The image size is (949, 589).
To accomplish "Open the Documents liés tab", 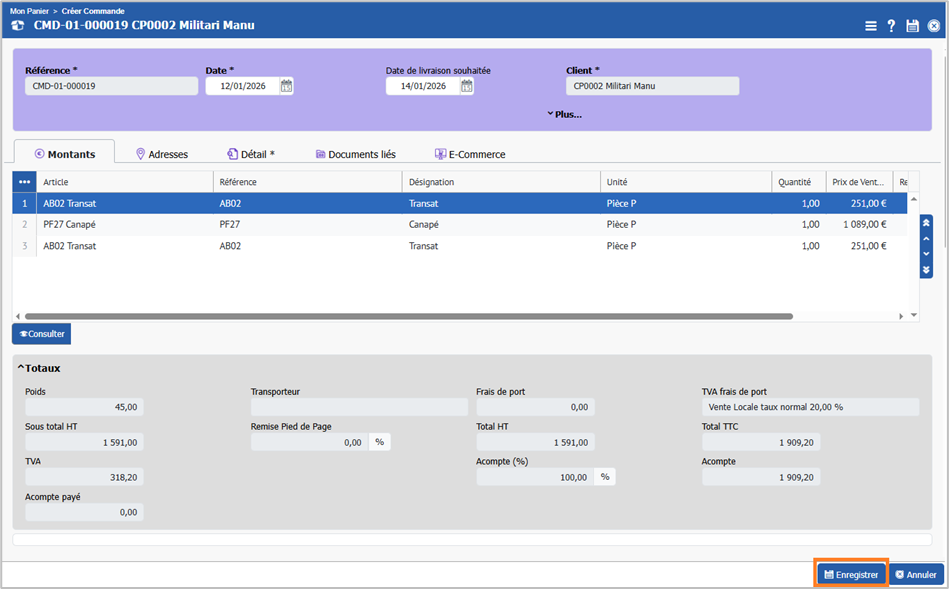I will [x=355, y=154].
